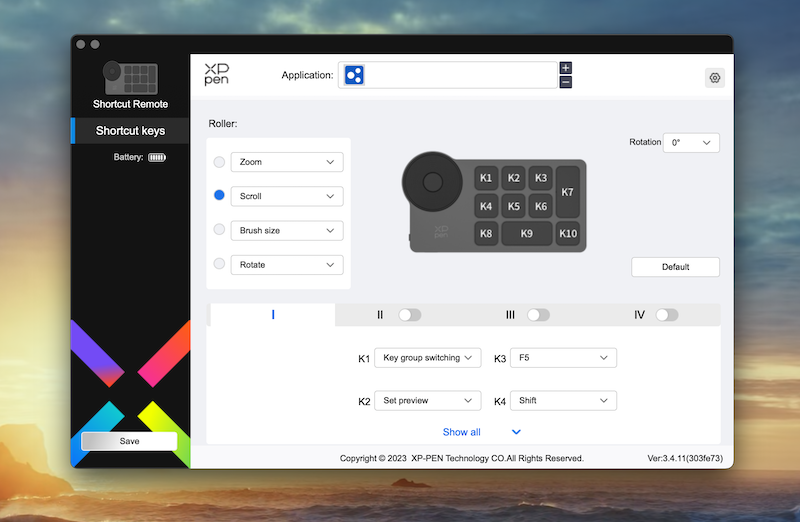Select the Brush size roller radio button
Viewport: 800px width, 522px height.
219,230
